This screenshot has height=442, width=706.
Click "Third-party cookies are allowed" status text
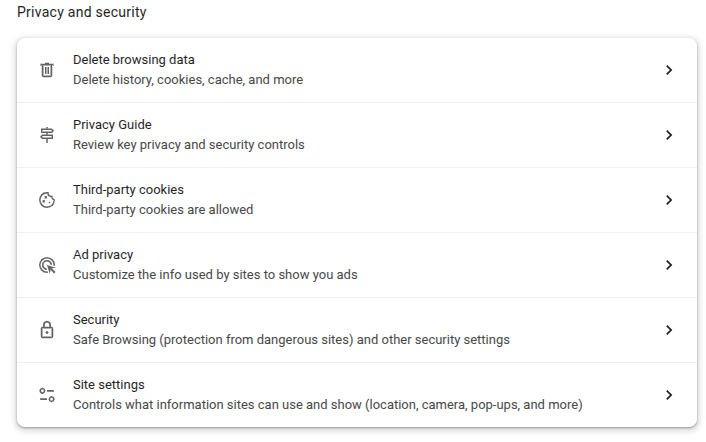pos(163,210)
